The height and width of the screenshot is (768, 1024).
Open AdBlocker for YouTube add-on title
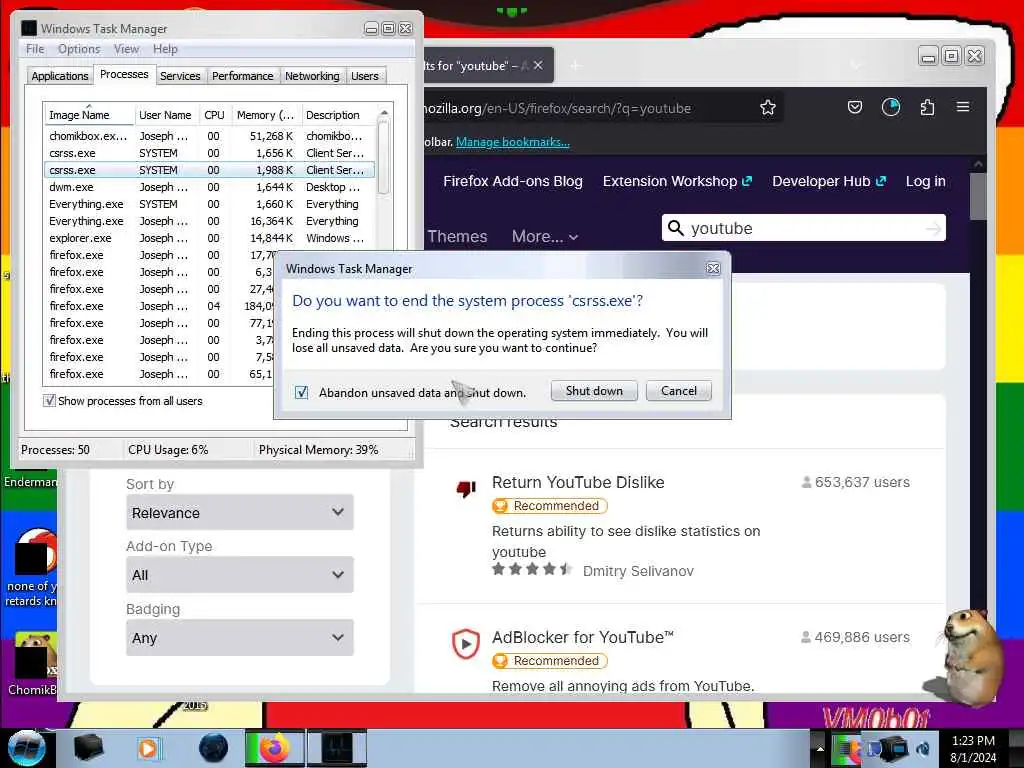coord(583,637)
